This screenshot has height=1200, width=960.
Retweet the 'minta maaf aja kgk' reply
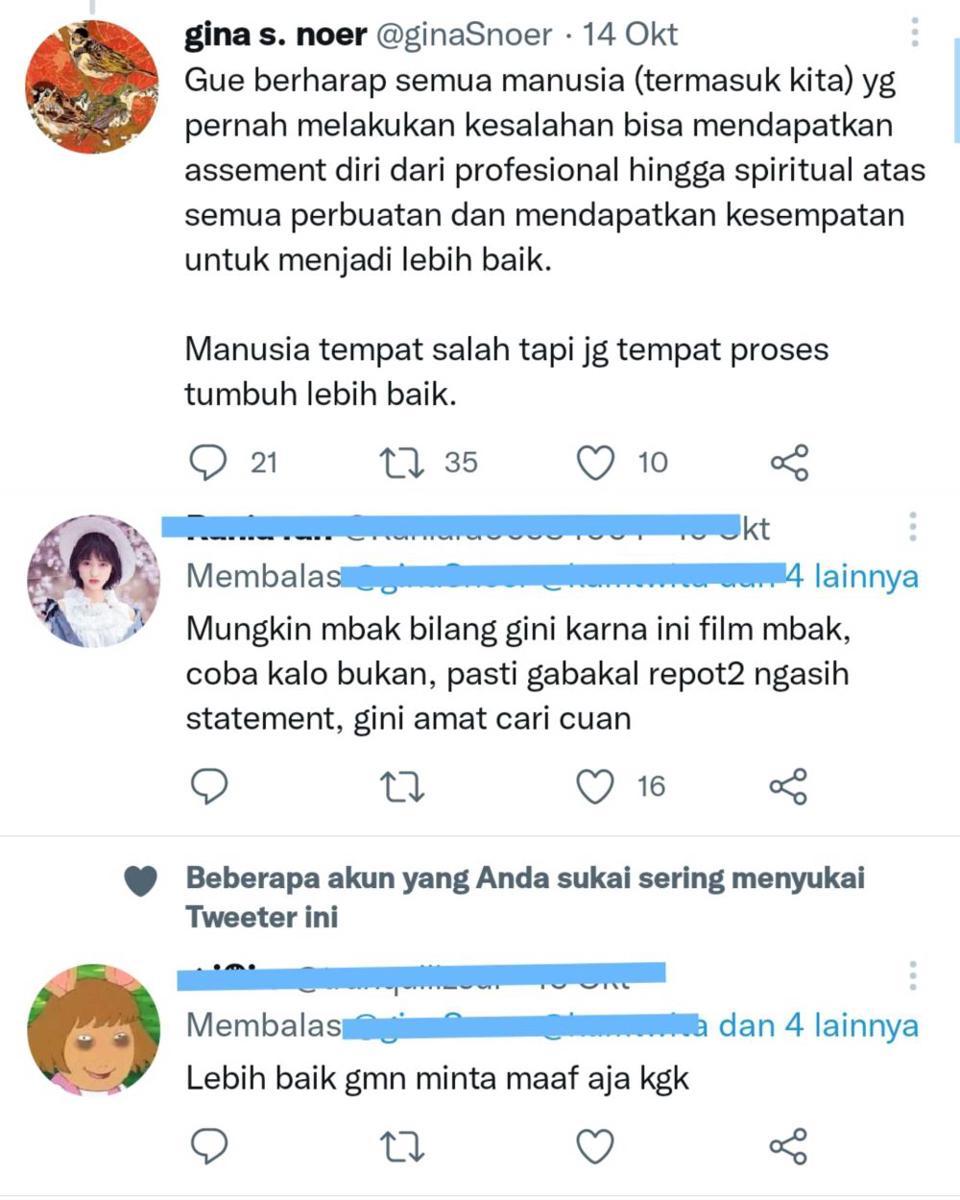(x=403, y=1146)
